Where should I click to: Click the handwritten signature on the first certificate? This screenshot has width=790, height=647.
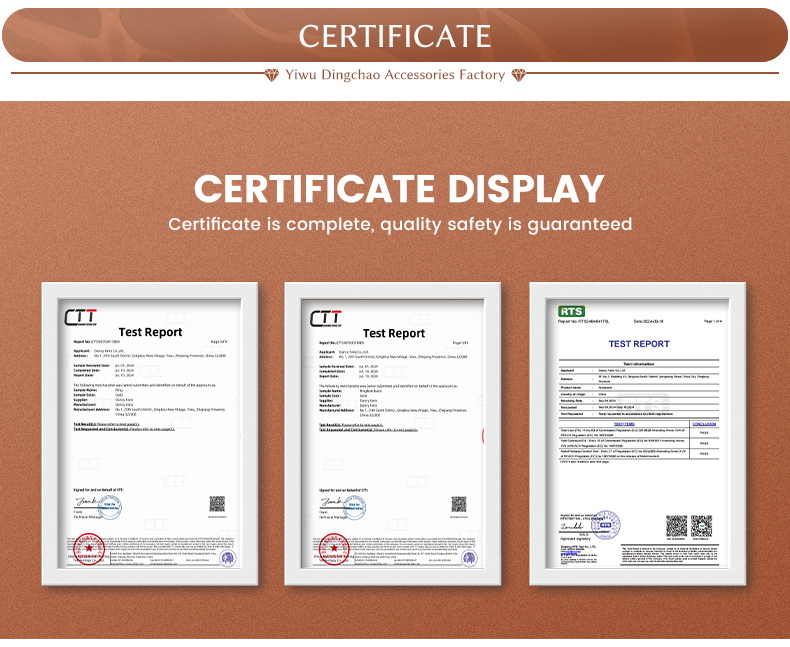point(88,501)
